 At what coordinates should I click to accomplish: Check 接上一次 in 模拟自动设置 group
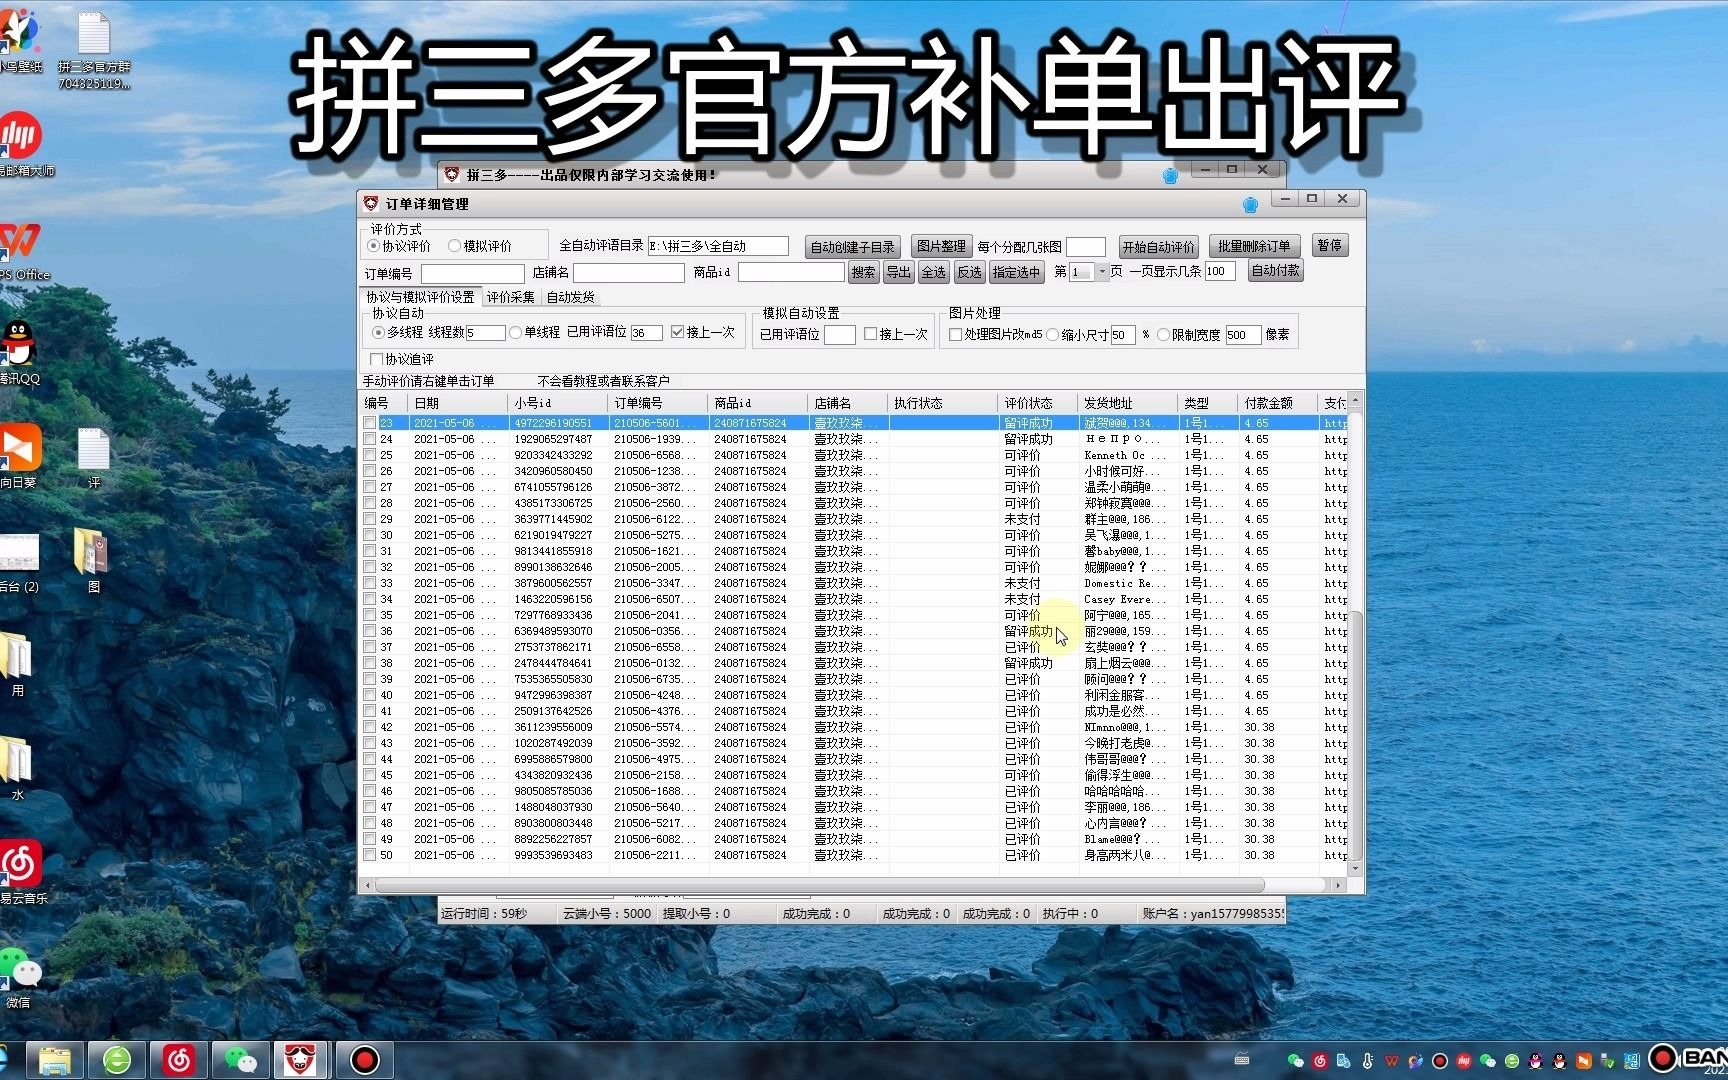point(896,334)
